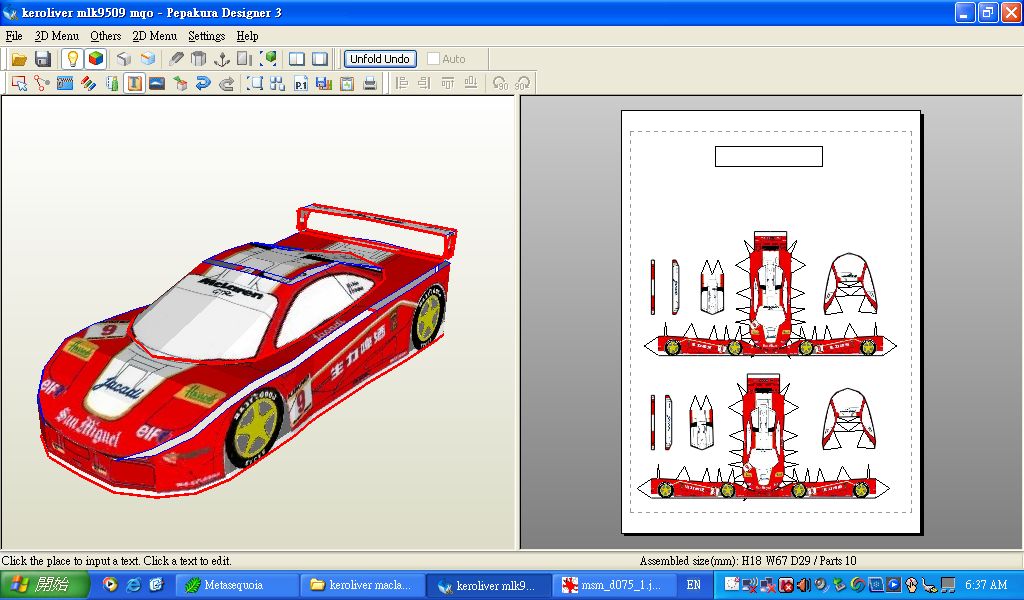Image resolution: width=1024 pixels, height=600 pixels.
Task: Click the empty text box on the page
Action: coord(769,157)
